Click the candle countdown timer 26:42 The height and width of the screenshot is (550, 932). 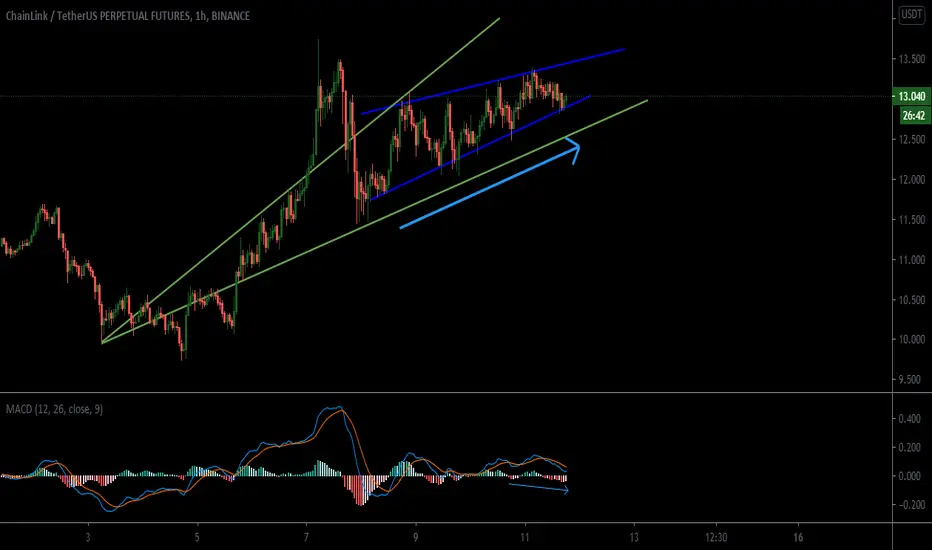pos(913,115)
